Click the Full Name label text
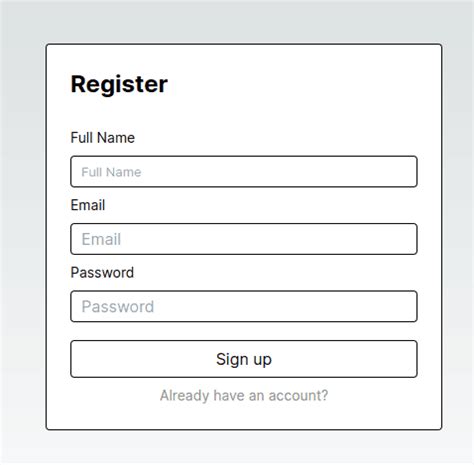The height and width of the screenshot is (465, 474). tap(103, 138)
